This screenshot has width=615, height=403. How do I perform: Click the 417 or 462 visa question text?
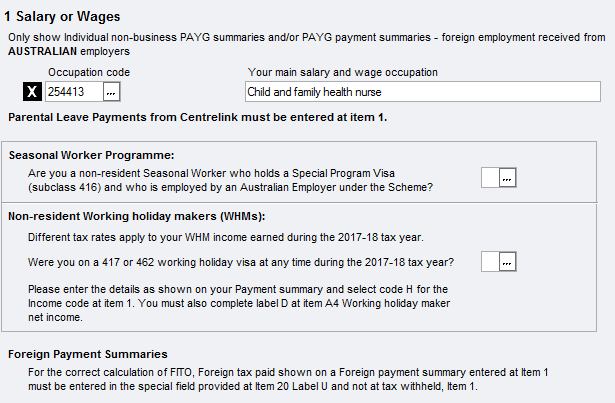click(x=242, y=263)
